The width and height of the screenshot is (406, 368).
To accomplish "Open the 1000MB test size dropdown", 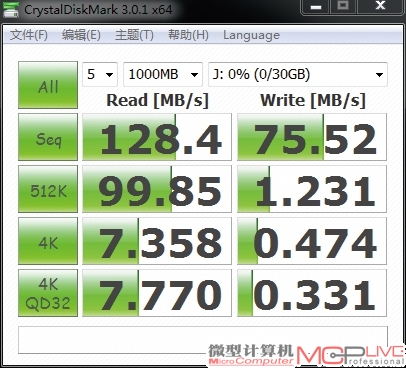I will point(163,74).
